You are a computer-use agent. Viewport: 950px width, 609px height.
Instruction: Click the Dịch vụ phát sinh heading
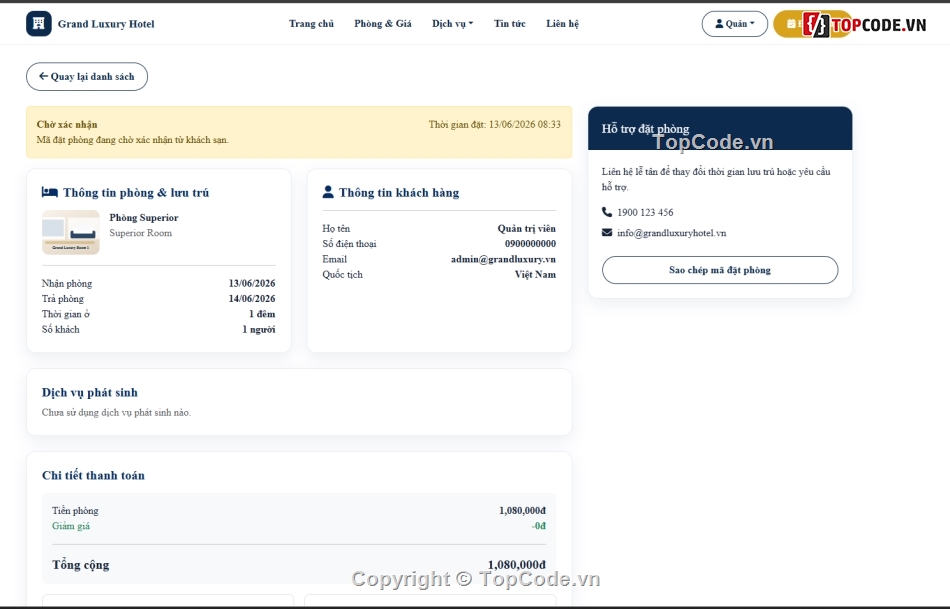(90, 392)
